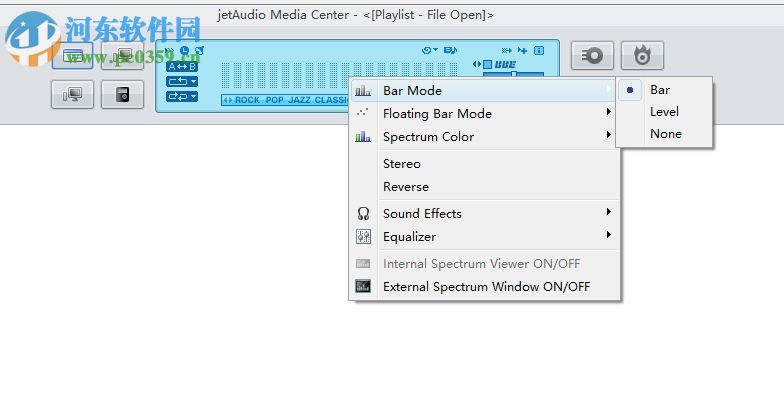Click the External Spectrum Window ON/OFF icon
Viewport: 784px width, 404px height.
pyautogui.click(x=363, y=286)
